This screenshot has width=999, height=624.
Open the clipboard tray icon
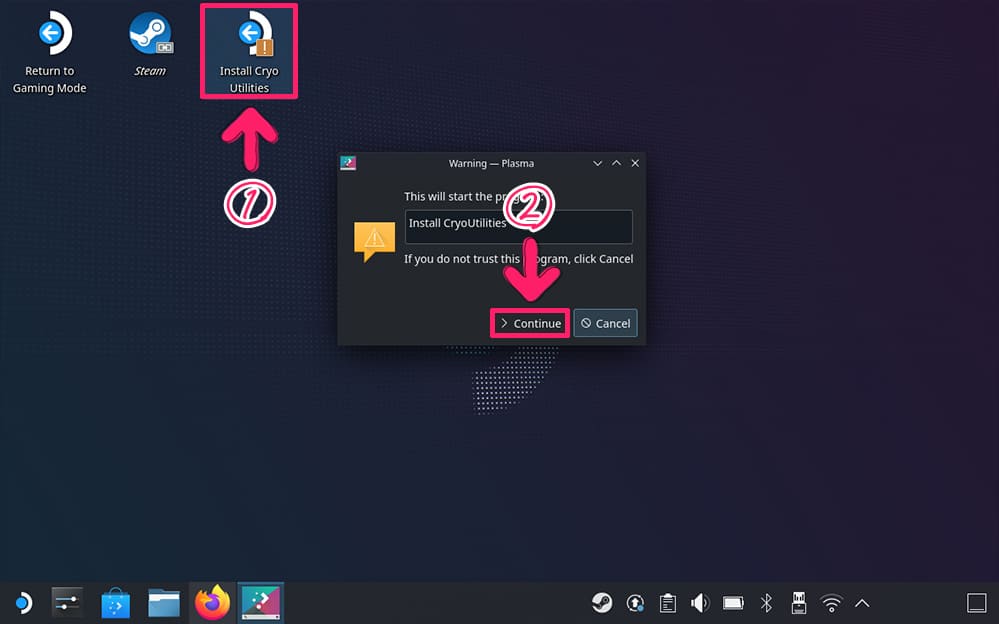click(668, 602)
